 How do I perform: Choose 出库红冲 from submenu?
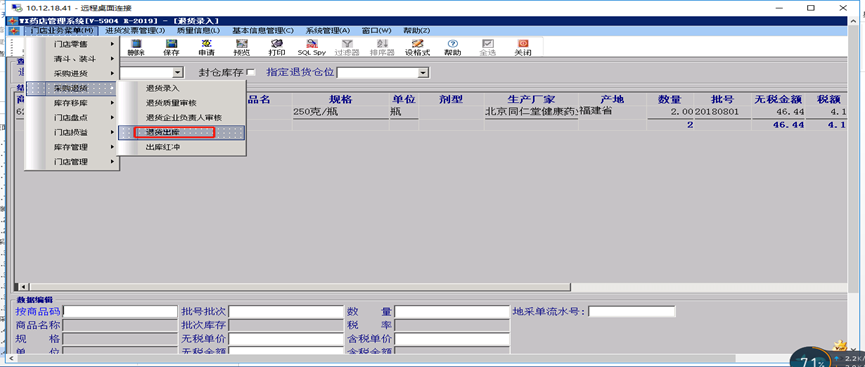pos(163,147)
